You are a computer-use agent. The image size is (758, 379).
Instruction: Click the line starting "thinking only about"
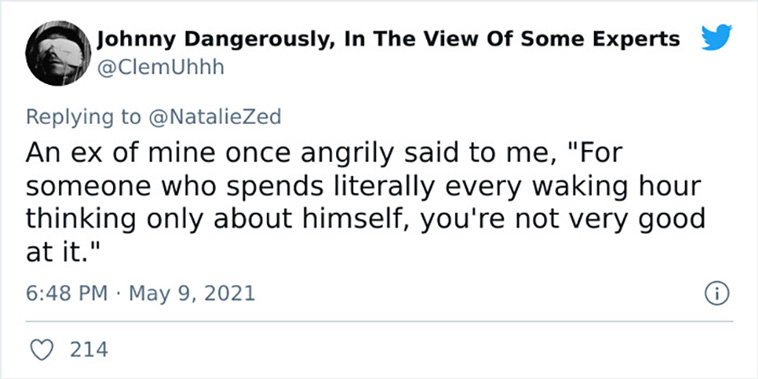(x=365, y=220)
